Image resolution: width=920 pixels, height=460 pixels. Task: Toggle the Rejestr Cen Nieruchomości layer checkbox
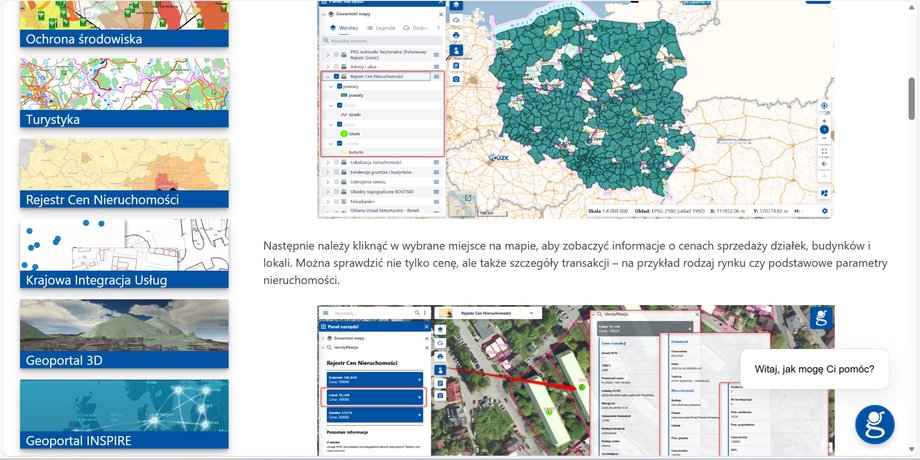pyautogui.click(x=335, y=76)
